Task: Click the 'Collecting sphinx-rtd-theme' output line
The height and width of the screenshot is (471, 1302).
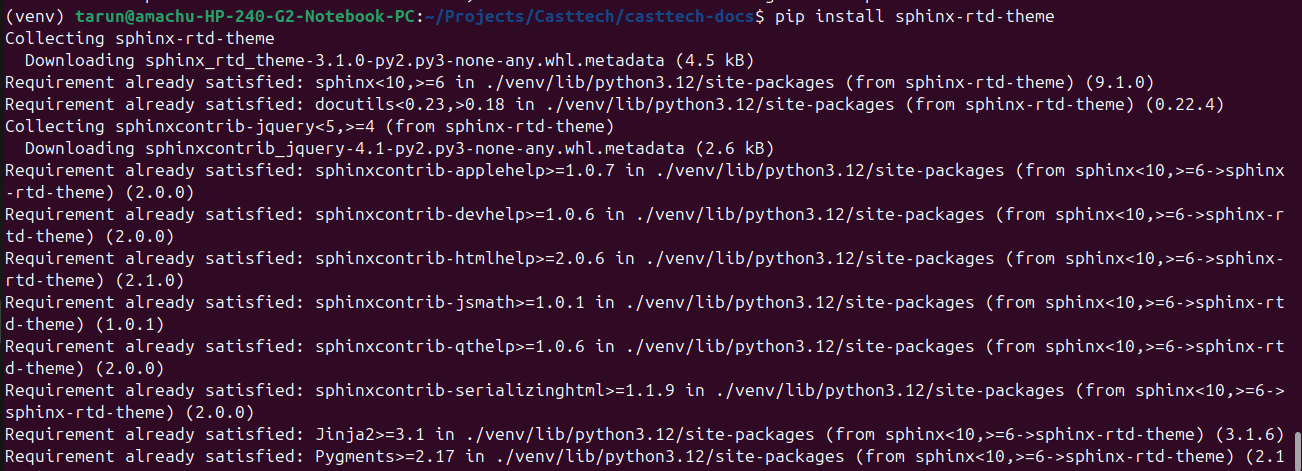Action: [x=140, y=38]
